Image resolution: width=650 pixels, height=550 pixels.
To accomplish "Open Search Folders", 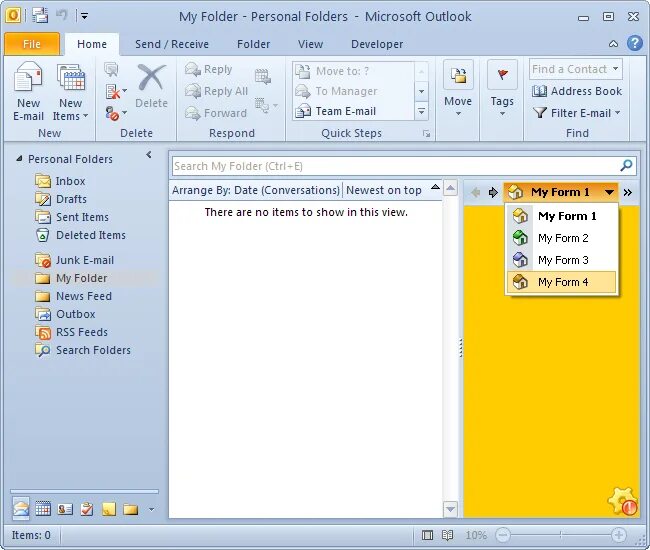I will point(83,350).
